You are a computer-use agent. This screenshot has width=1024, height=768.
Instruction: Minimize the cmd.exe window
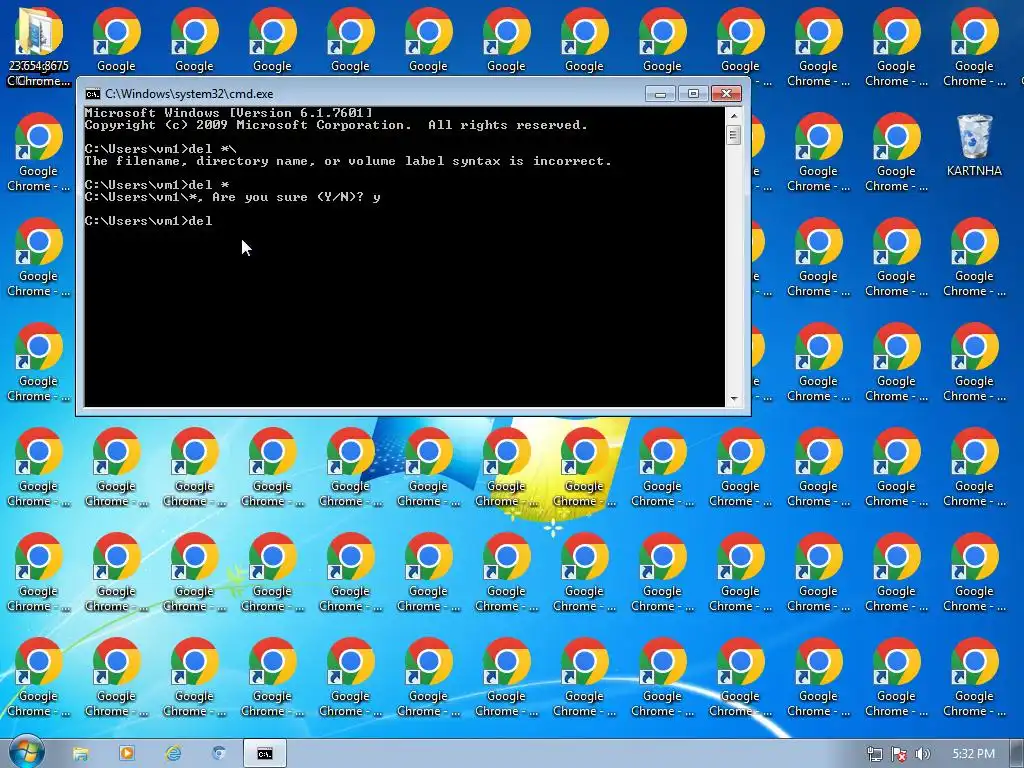tap(660, 94)
